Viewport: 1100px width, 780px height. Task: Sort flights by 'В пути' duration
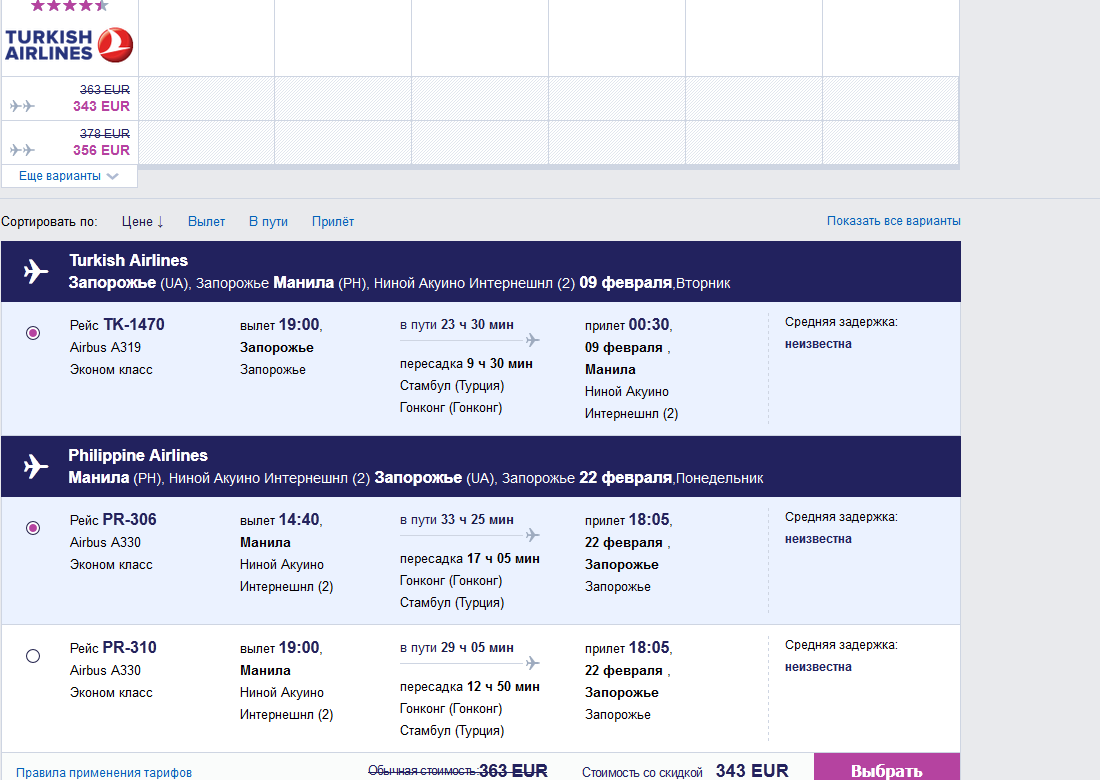click(x=268, y=221)
